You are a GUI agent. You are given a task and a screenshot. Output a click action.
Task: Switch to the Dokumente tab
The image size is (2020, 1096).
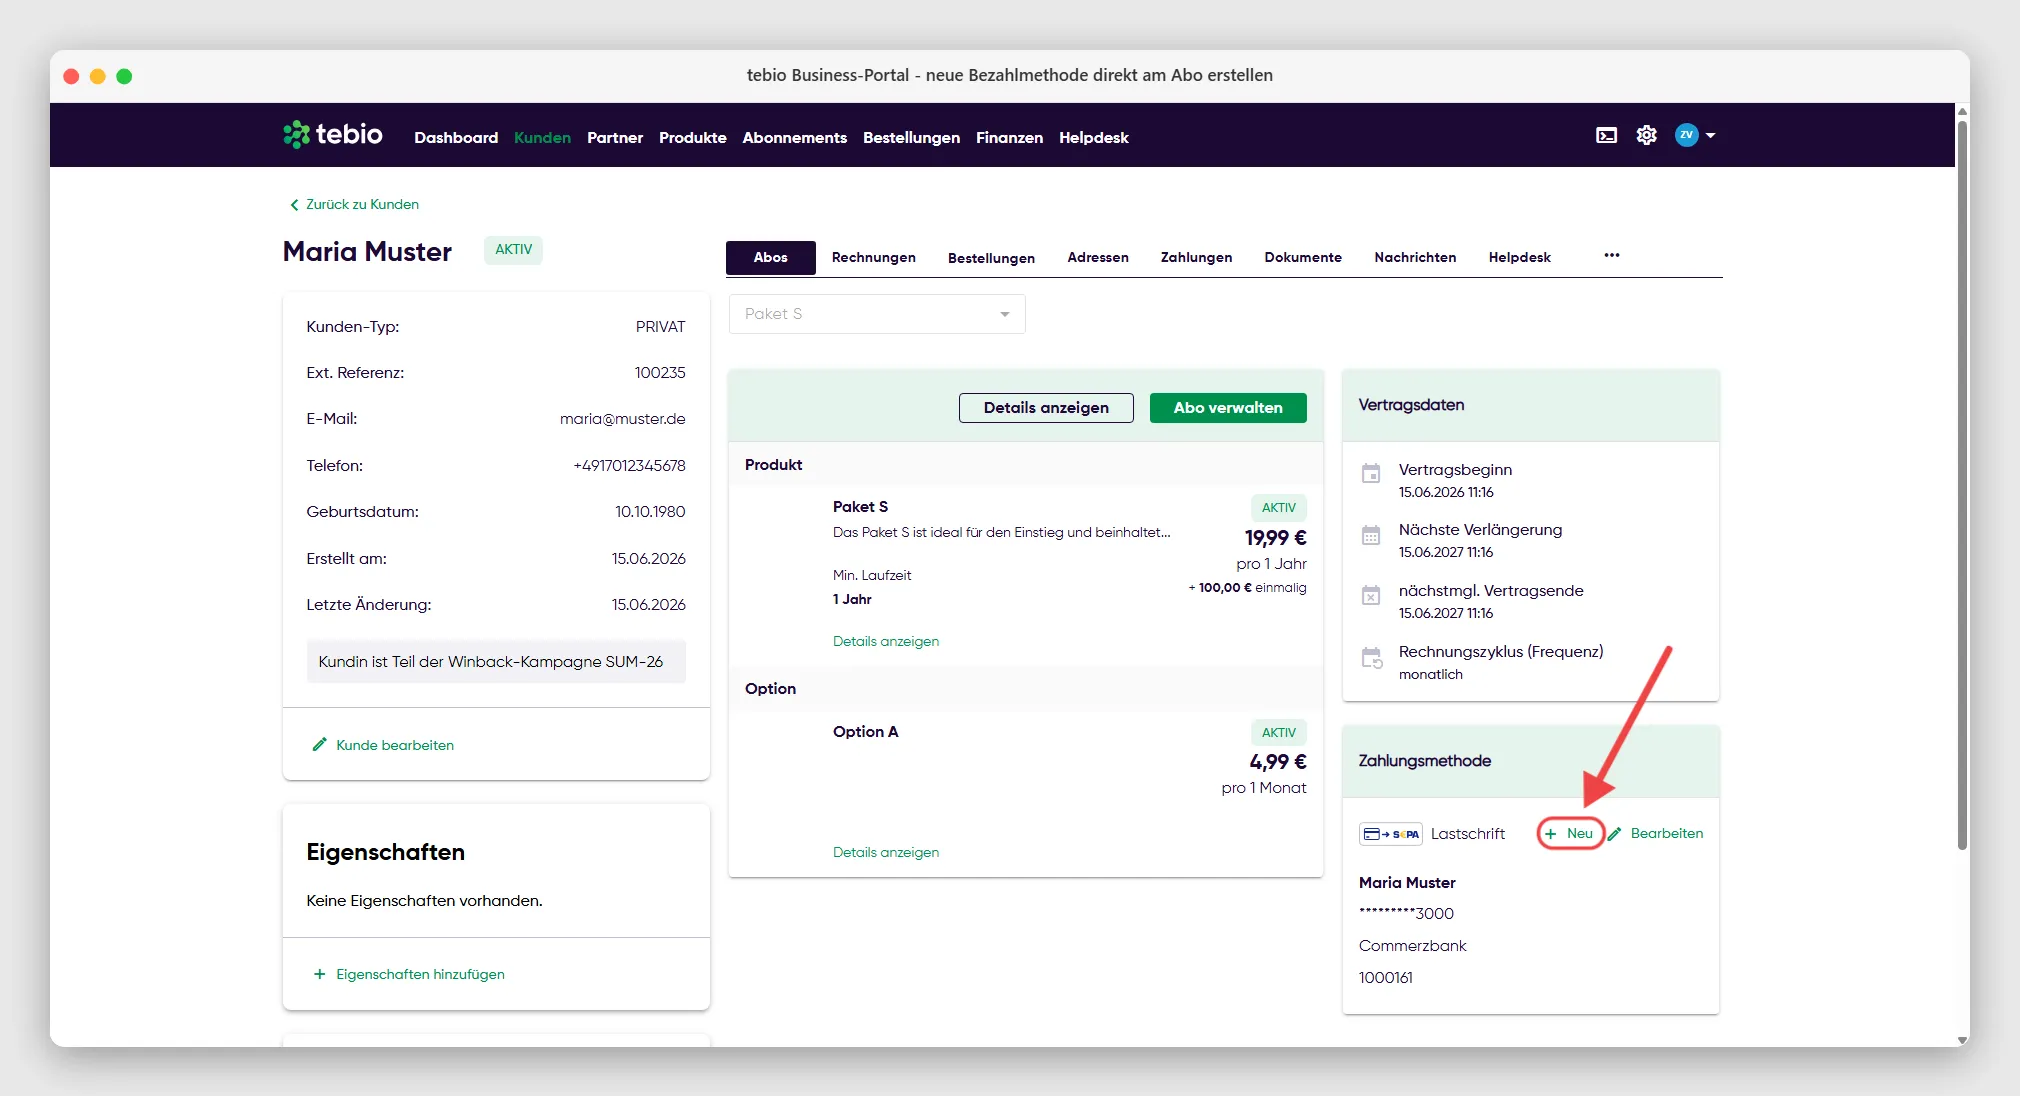point(1303,257)
